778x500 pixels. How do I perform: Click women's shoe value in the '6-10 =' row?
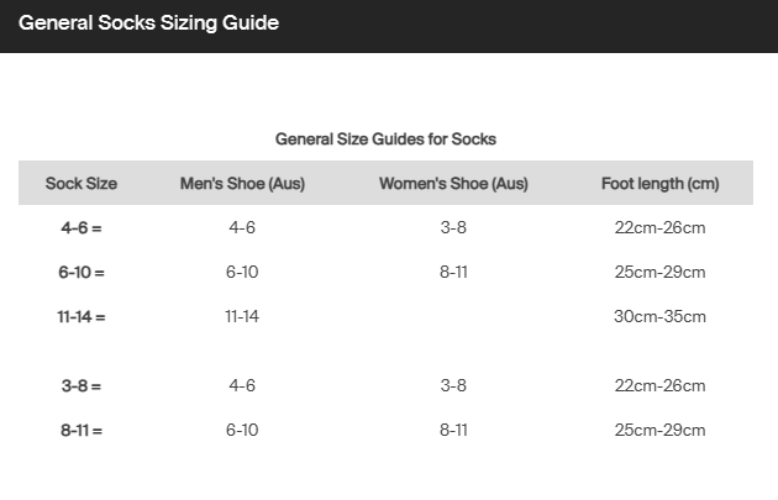(x=453, y=272)
